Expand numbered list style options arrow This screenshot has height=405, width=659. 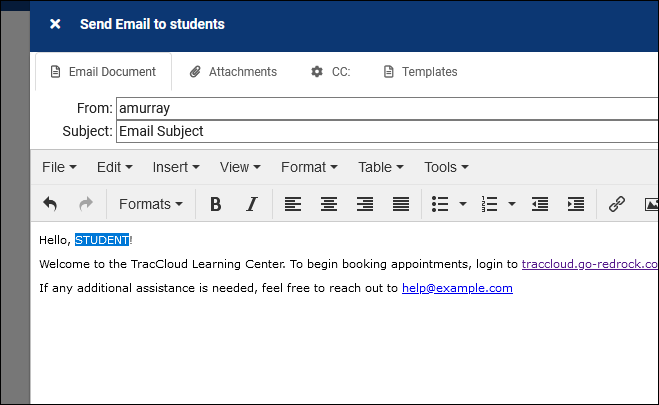(512, 204)
